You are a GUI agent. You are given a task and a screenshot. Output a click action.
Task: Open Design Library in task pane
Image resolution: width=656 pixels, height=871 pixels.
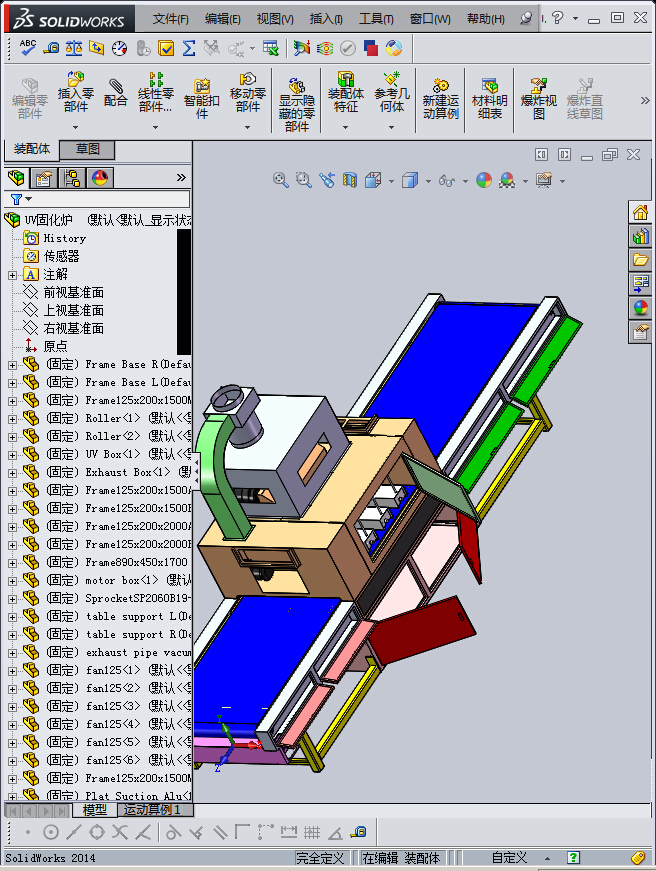640,236
